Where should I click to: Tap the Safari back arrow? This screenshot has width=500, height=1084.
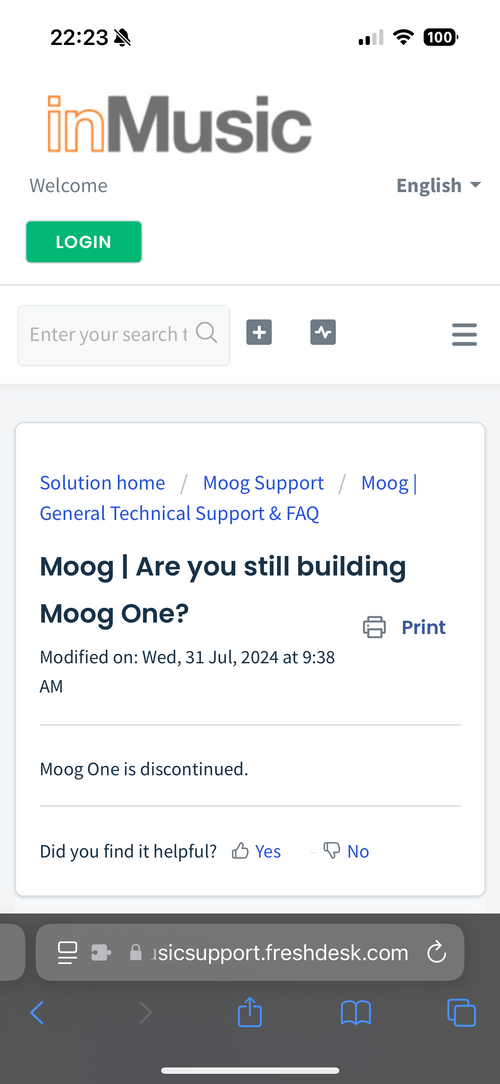tap(37, 1013)
